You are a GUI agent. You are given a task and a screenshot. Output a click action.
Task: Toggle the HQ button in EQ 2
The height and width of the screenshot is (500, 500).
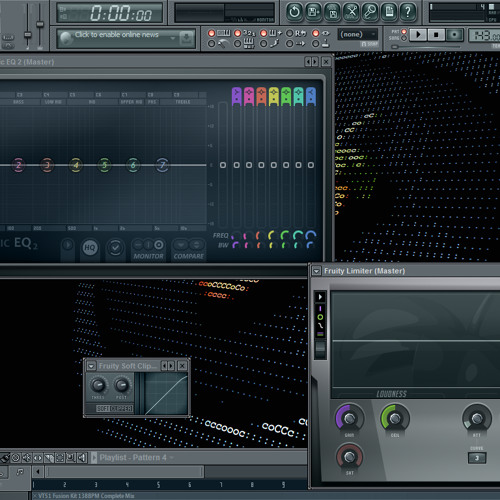(89, 248)
